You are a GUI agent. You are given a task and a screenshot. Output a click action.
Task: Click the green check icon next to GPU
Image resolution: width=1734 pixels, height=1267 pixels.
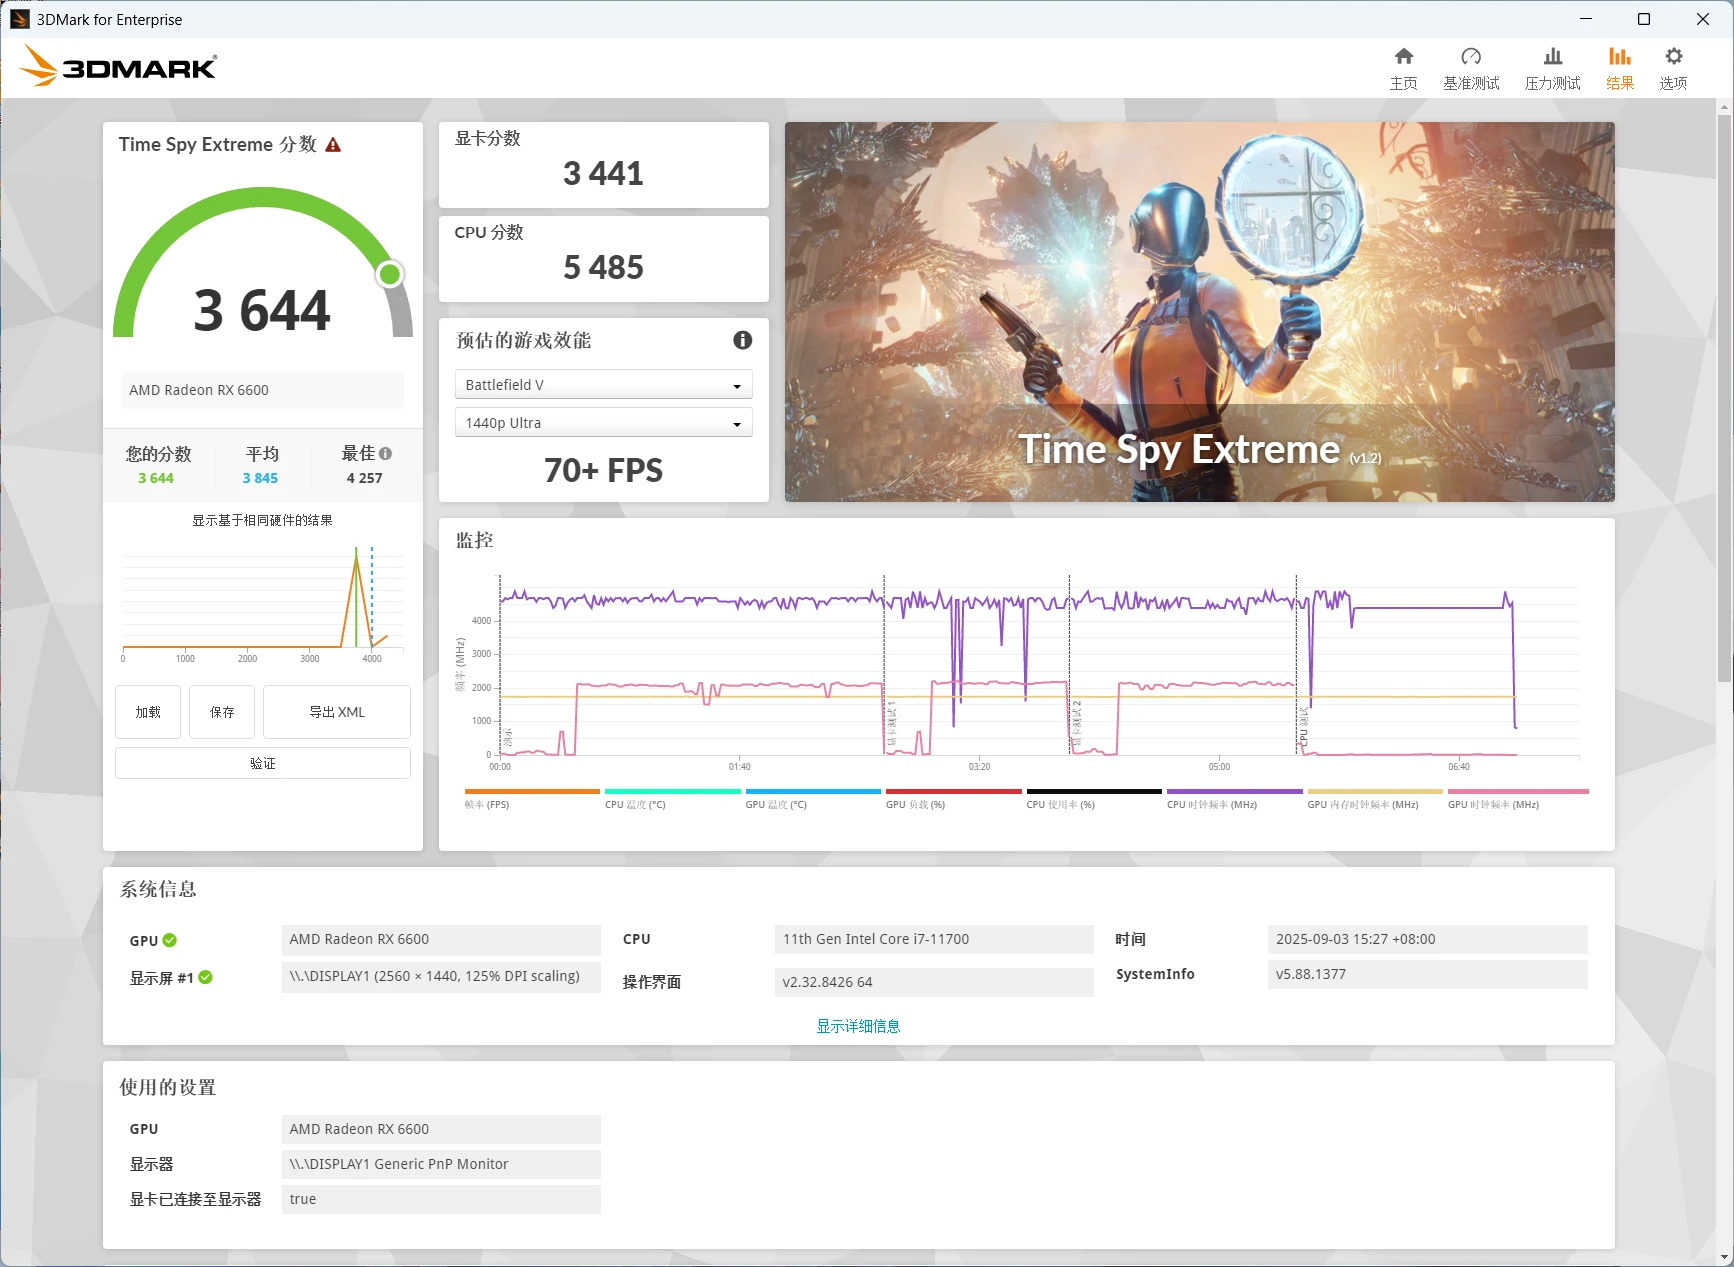pyautogui.click(x=170, y=940)
